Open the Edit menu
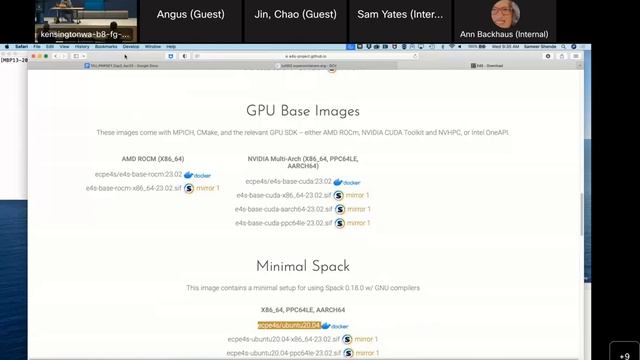 [x=50, y=47]
